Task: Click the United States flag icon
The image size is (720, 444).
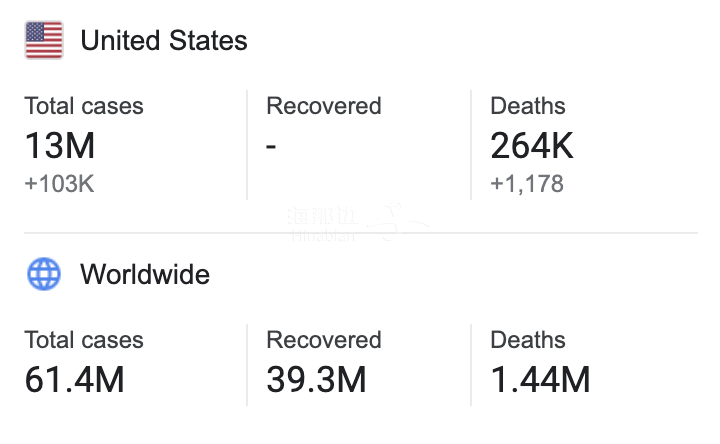Action: click(x=44, y=41)
